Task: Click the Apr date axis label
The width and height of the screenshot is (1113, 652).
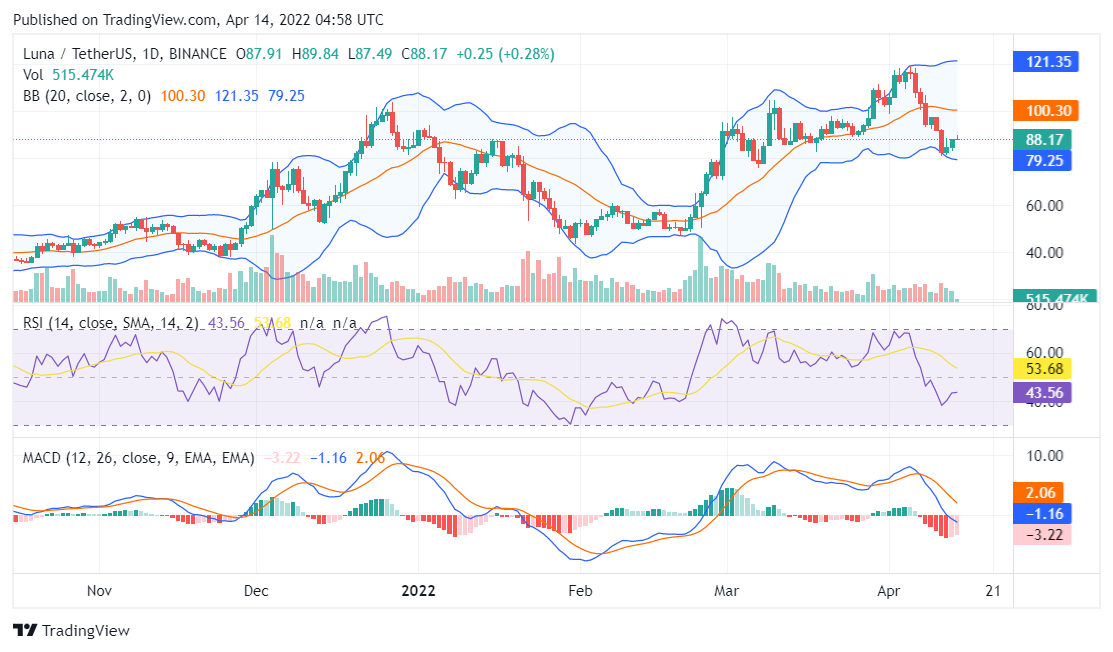Action: point(888,591)
